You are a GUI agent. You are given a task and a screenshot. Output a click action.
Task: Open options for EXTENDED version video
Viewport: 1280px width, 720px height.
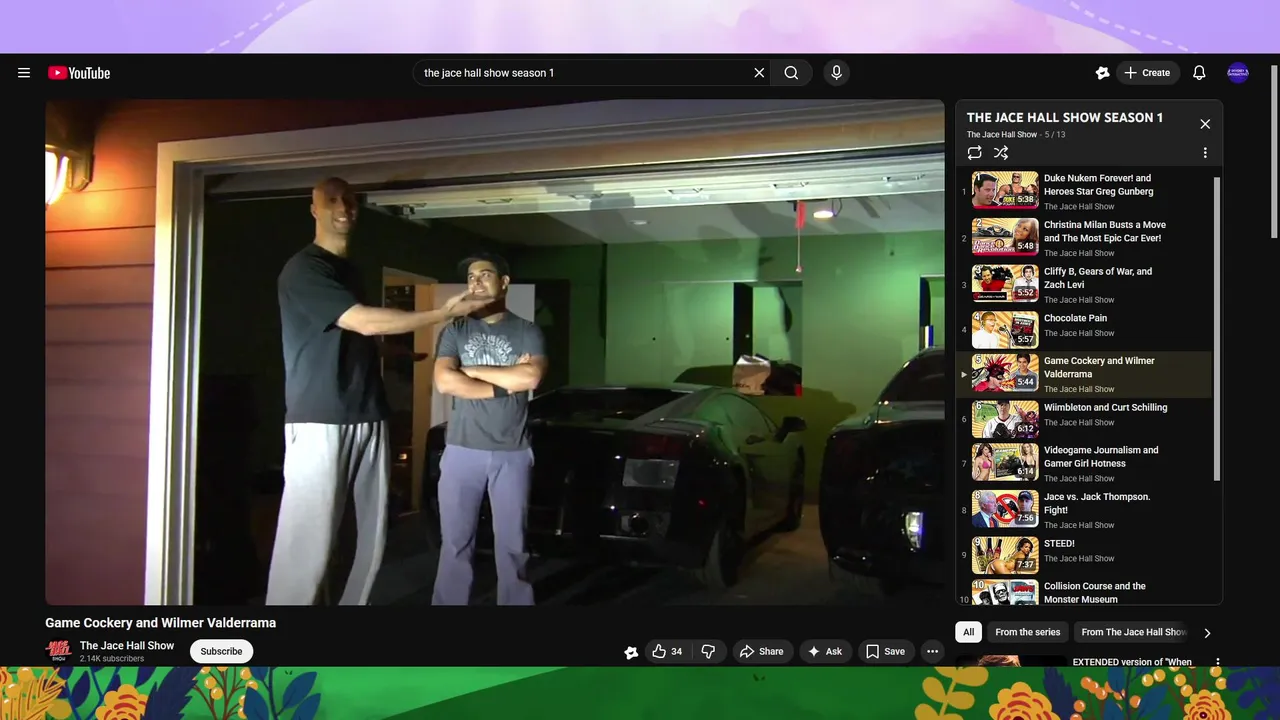pyautogui.click(x=1217, y=662)
